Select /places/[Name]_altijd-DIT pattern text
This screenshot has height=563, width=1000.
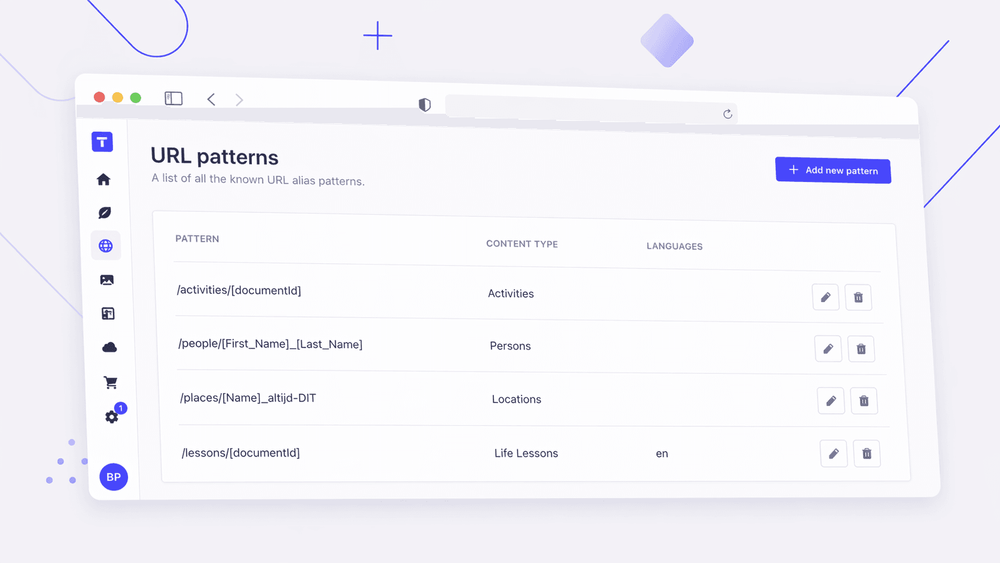pos(247,398)
